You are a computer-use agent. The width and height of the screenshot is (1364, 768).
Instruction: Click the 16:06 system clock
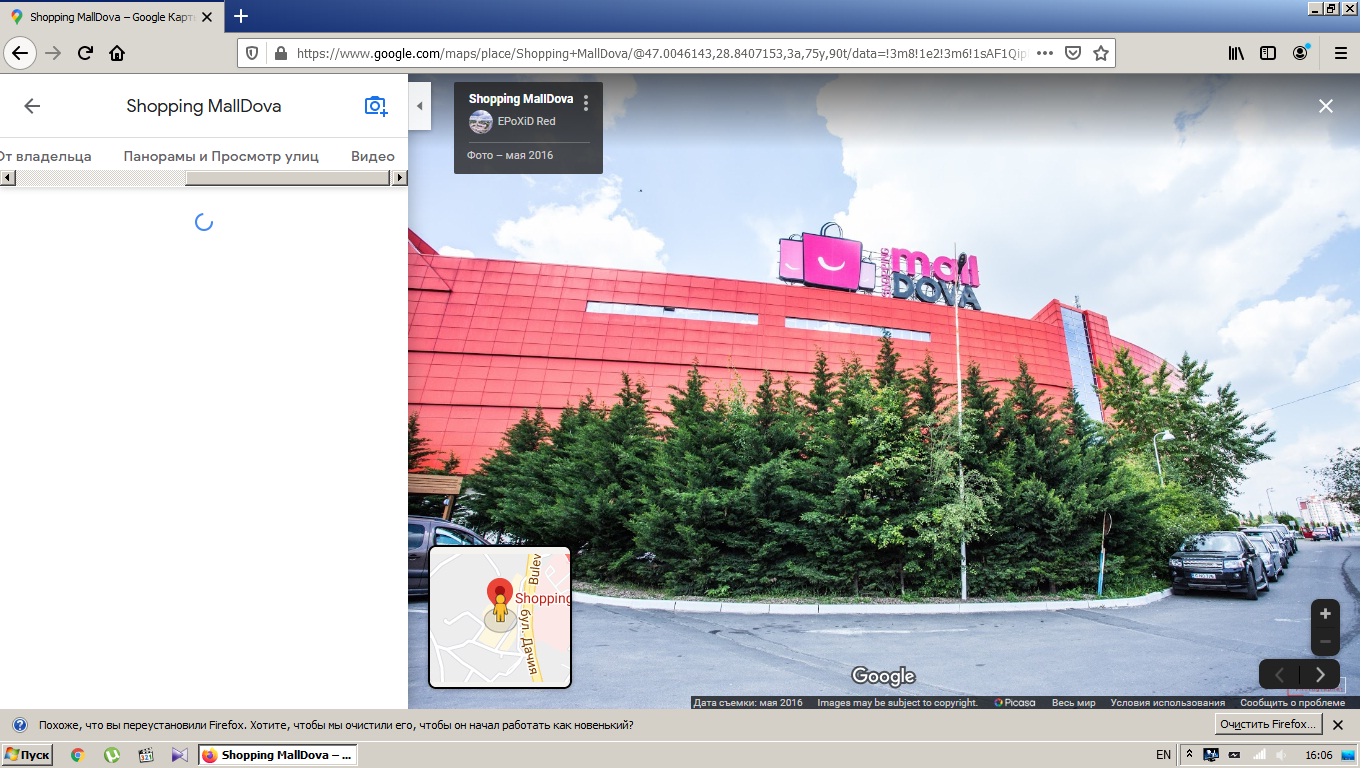click(1319, 755)
